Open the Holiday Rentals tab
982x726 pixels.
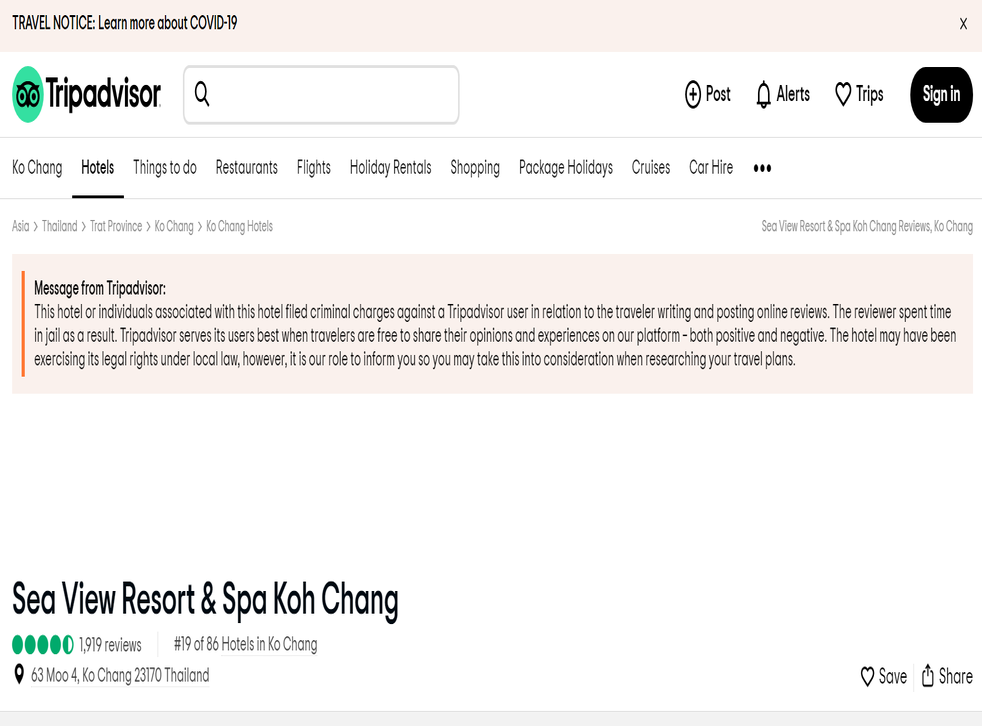point(390,168)
